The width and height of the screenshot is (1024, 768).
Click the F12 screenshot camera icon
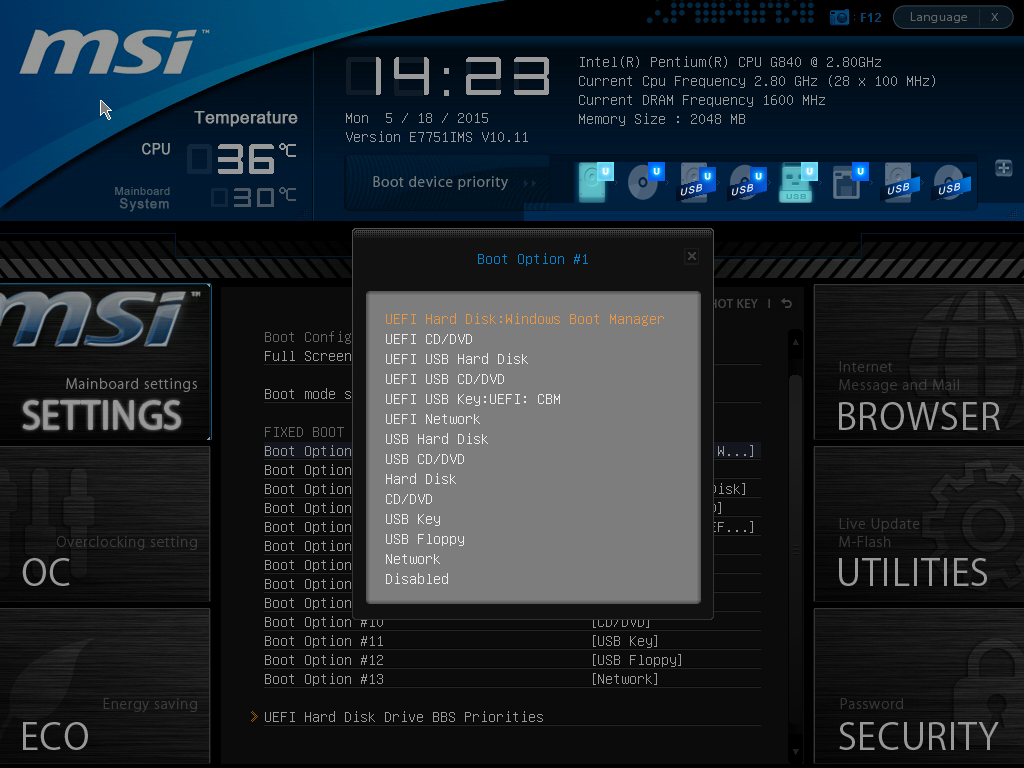click(x=839, y=17)
